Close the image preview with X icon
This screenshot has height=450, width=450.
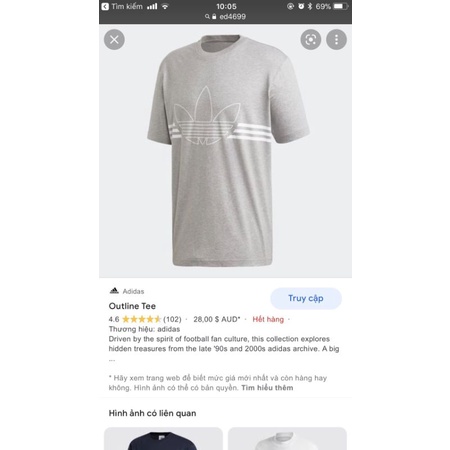coord(114,40)
